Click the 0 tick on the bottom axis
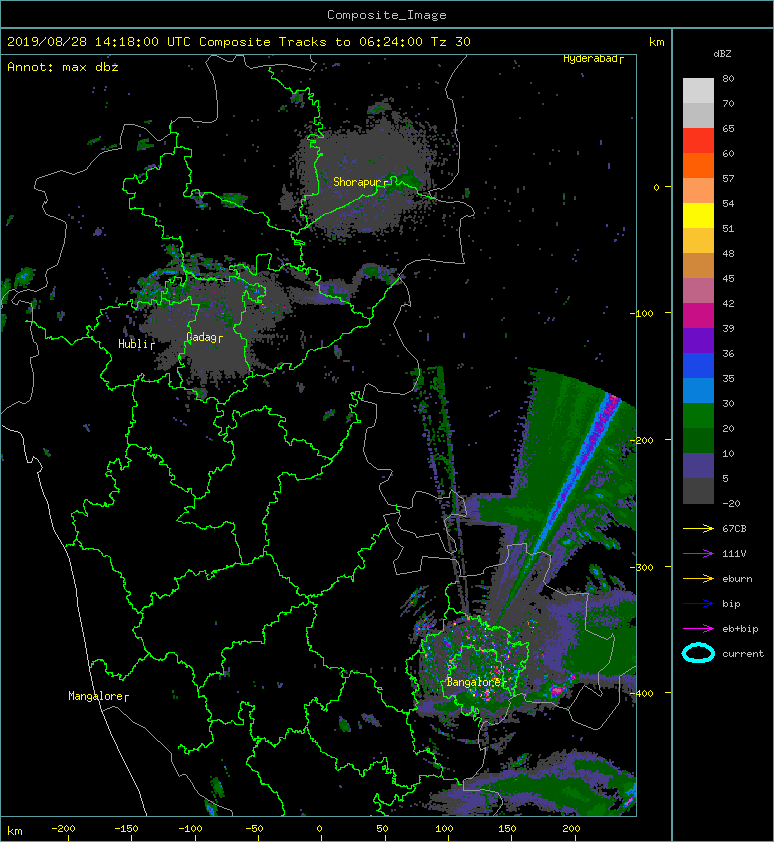774x842 pixels. point(319,829)
